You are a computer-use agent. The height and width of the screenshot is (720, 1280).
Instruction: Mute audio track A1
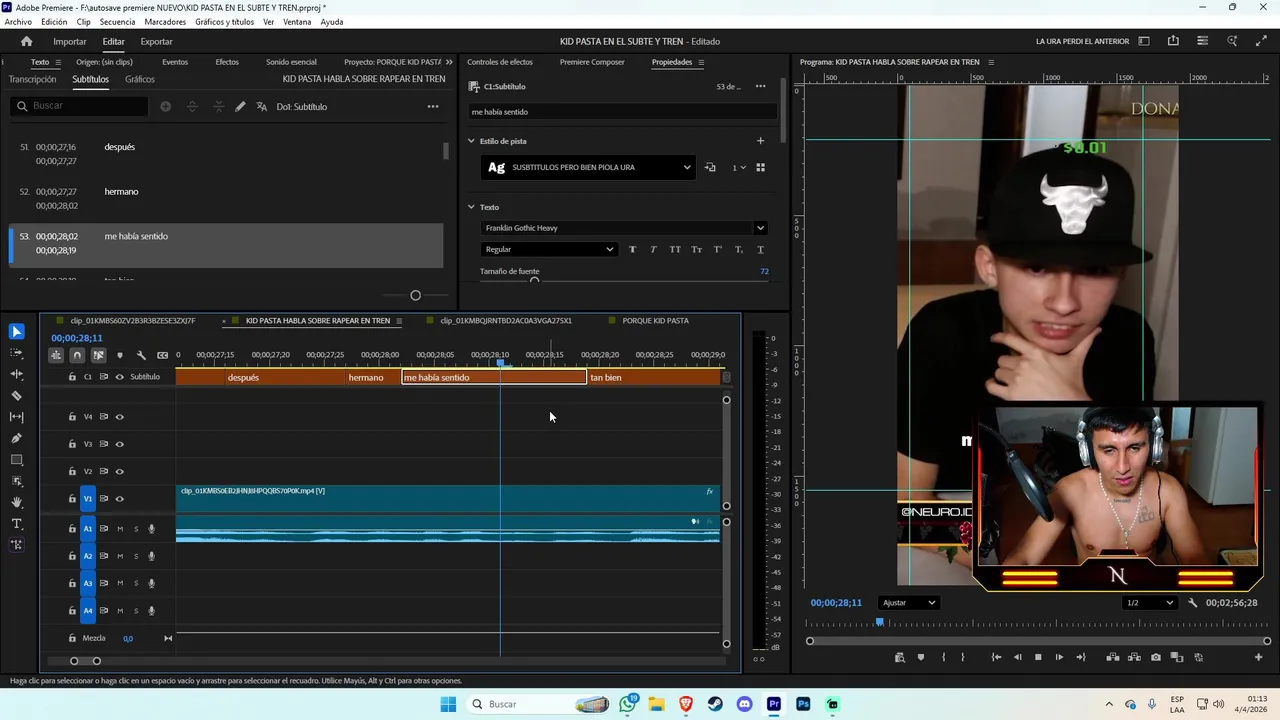coord(120,529)
